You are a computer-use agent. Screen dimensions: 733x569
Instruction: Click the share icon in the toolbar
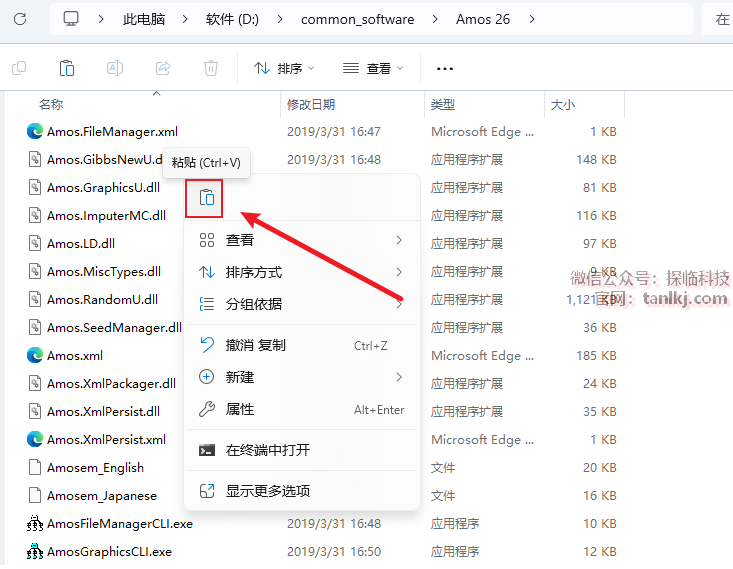(x=163, y=68)
